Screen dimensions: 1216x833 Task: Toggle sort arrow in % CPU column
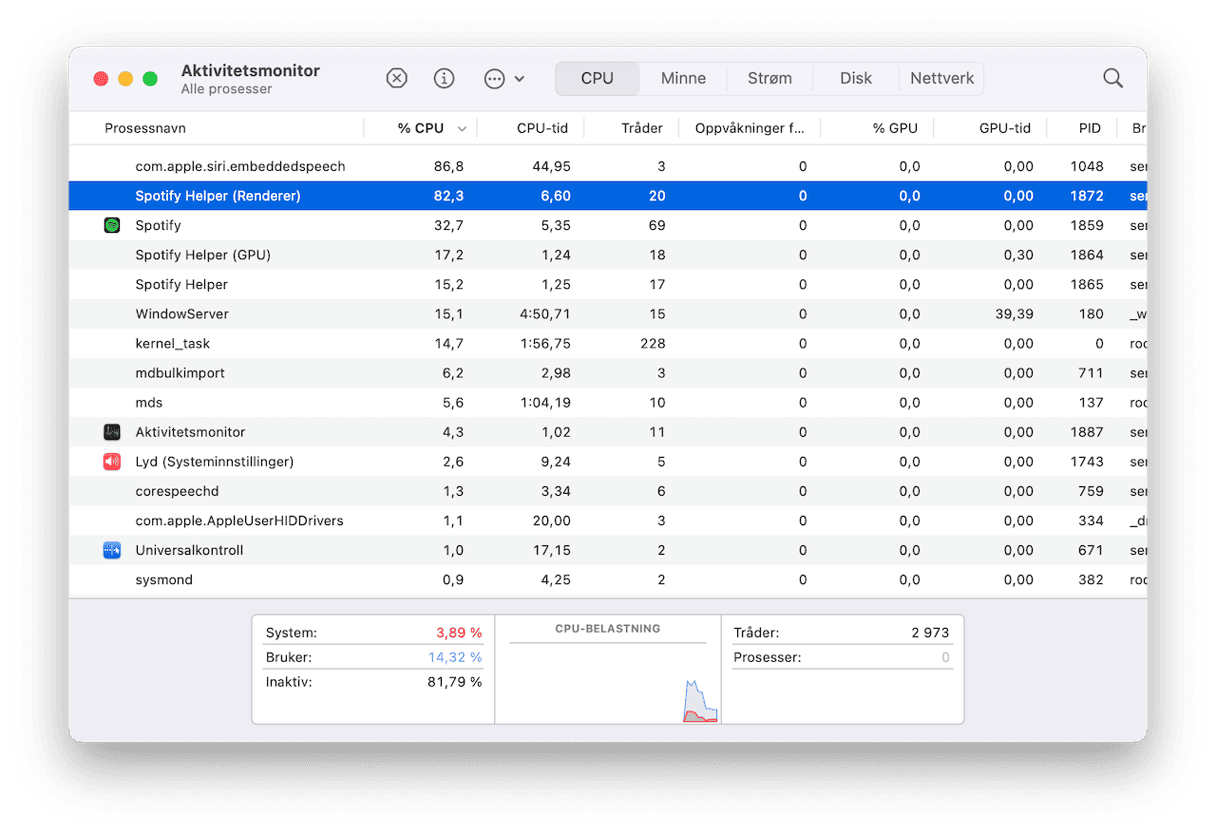click(x=462, y=129)
